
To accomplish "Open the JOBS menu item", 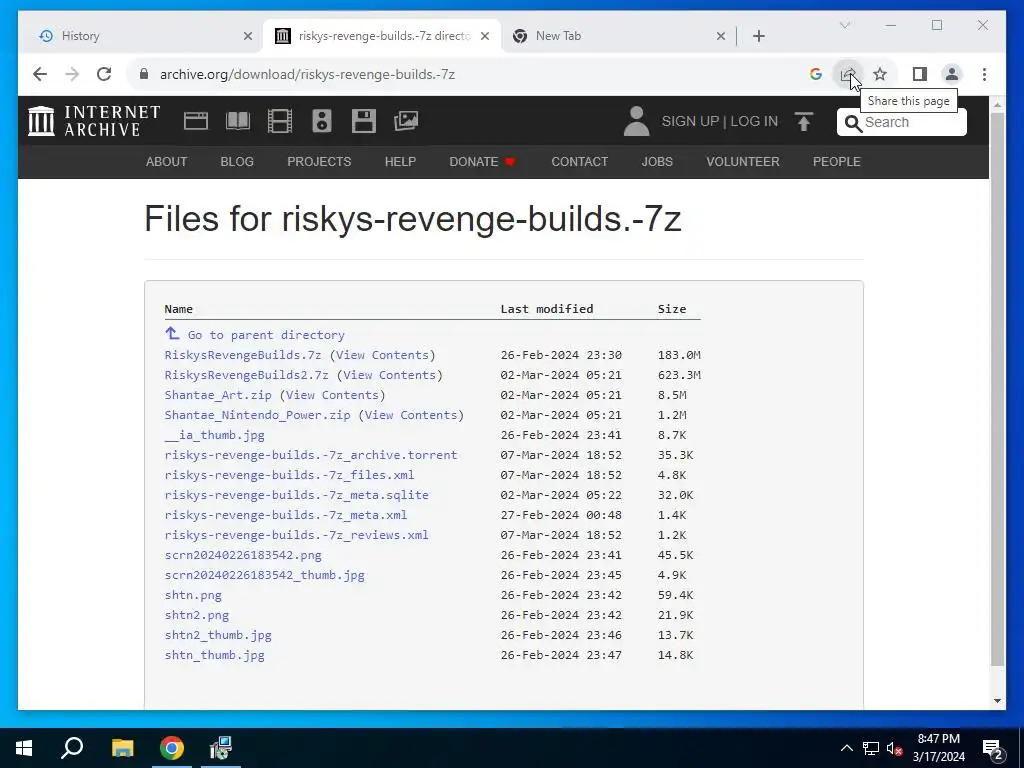I will point(657,161).
